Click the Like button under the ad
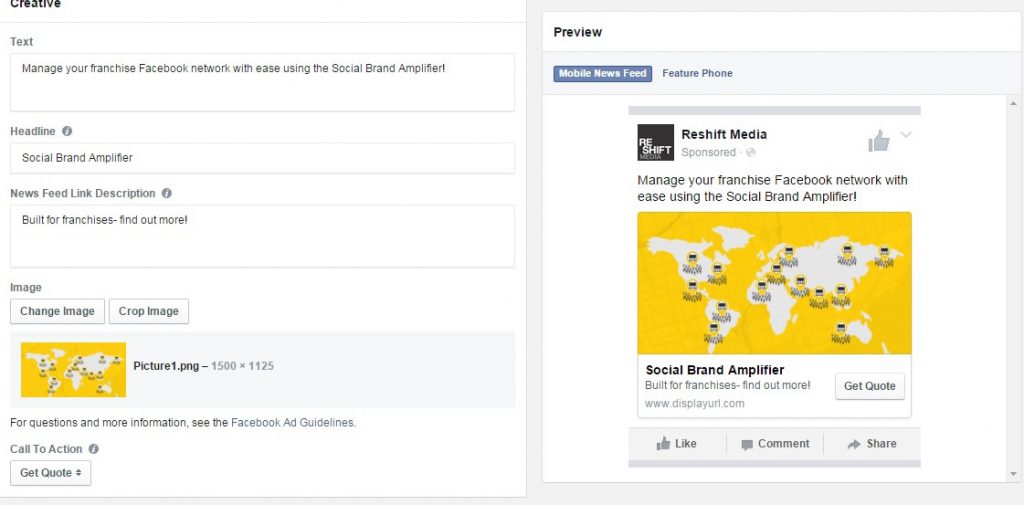1024x505 pixels. click(x=676, y=444)
